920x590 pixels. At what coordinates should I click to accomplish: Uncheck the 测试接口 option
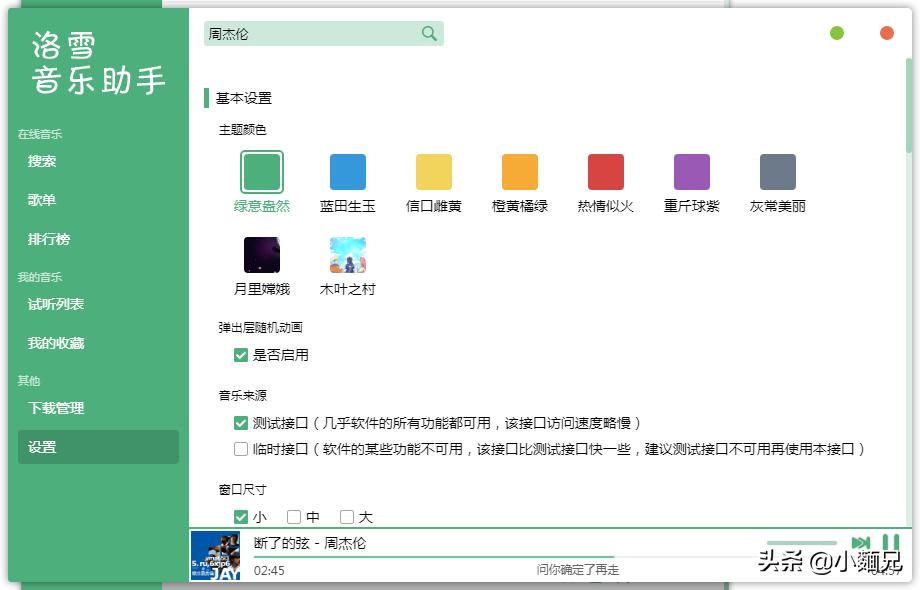point(240,422)
